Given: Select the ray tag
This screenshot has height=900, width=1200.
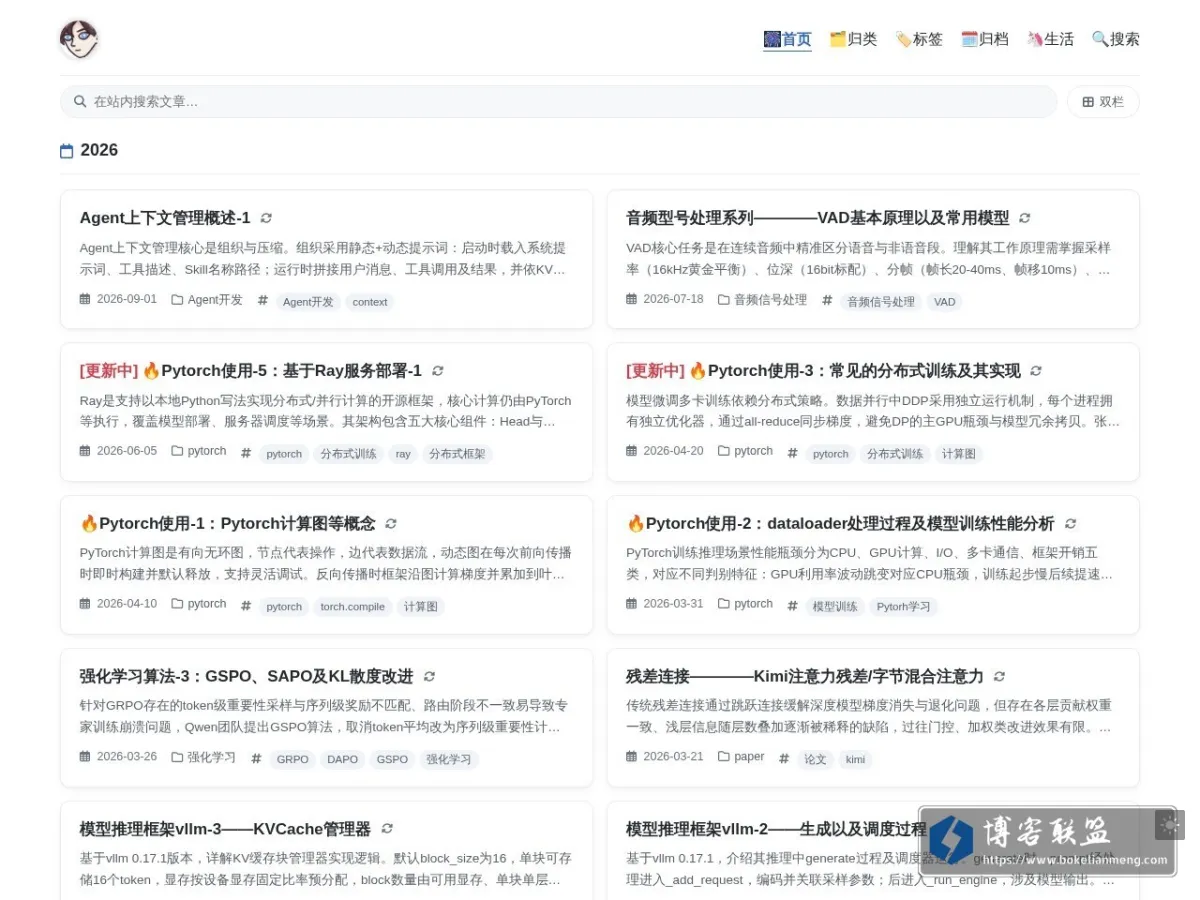Looking at the screenshot, I should (403, 454).
